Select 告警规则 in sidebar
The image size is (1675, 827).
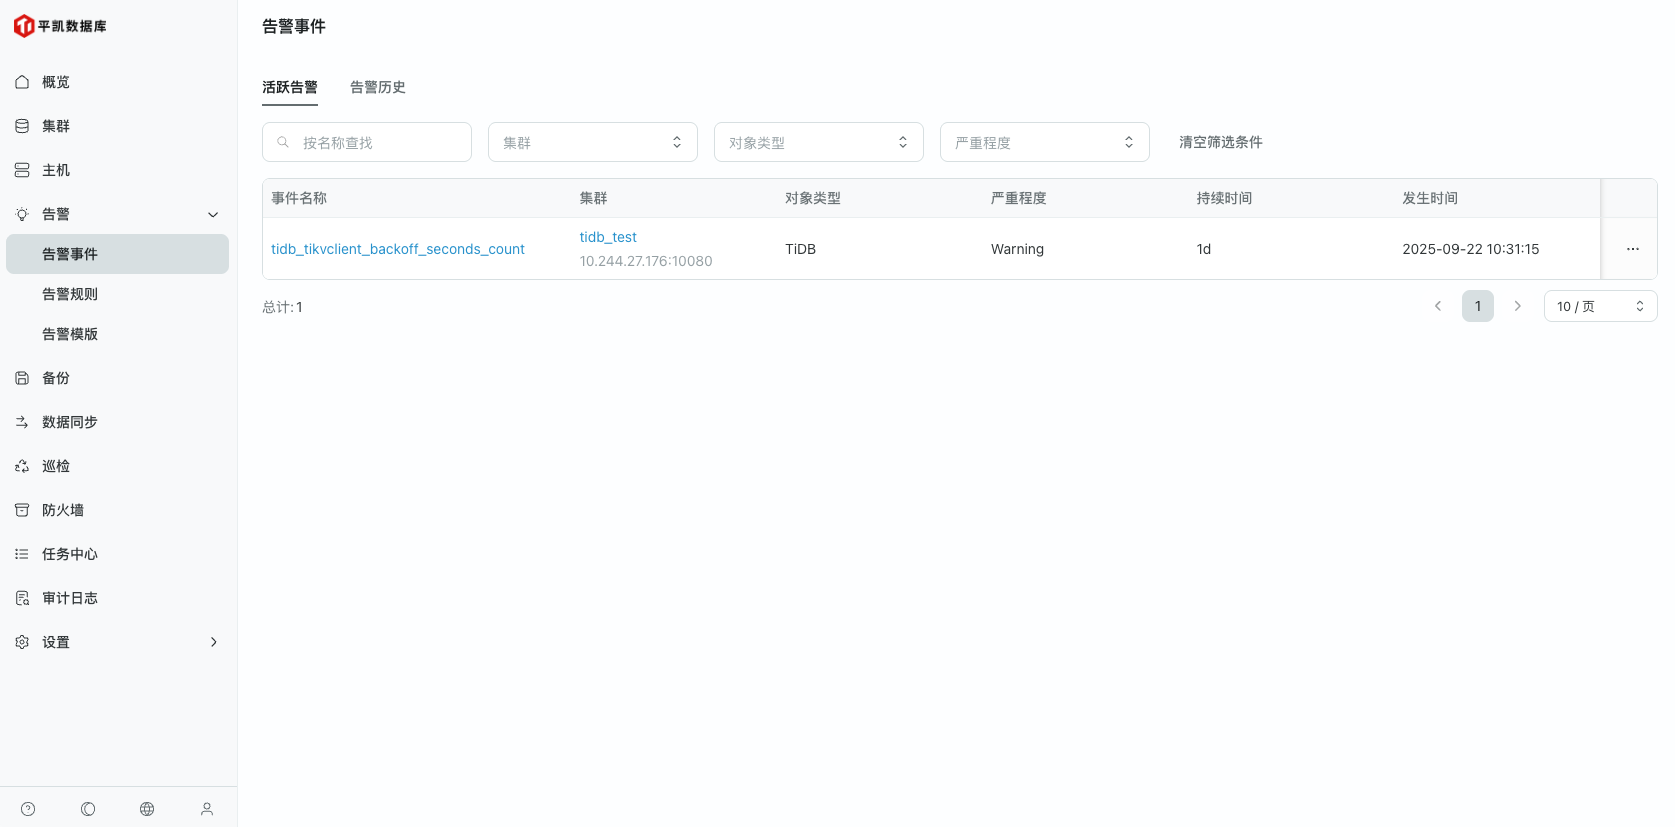coord(70,294)
